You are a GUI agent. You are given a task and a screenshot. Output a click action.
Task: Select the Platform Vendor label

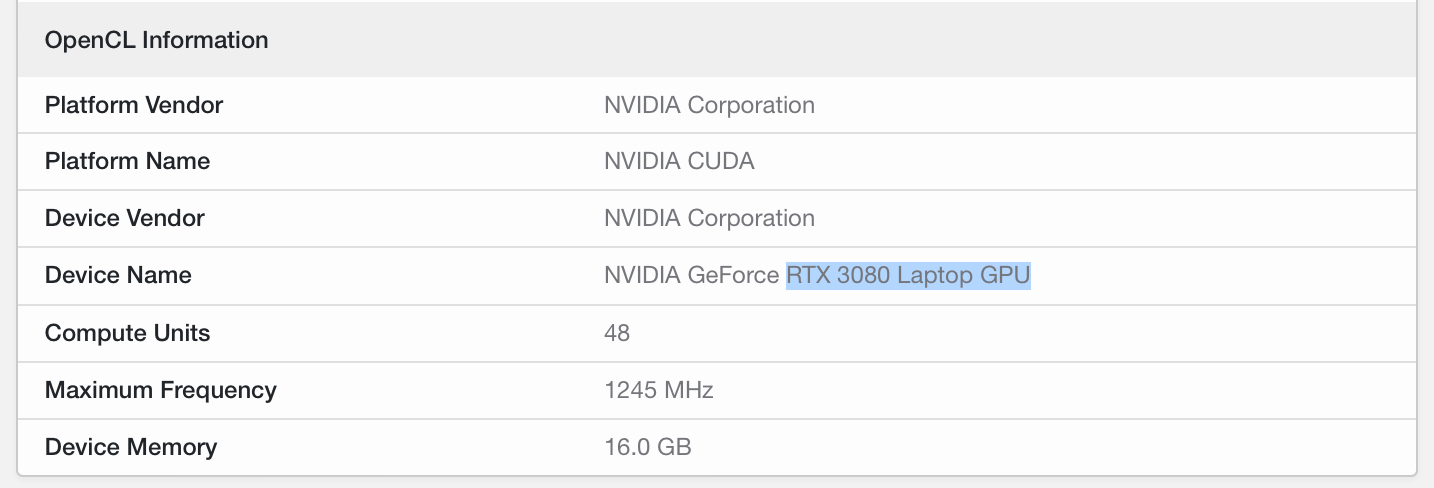[x=134, y=105]
